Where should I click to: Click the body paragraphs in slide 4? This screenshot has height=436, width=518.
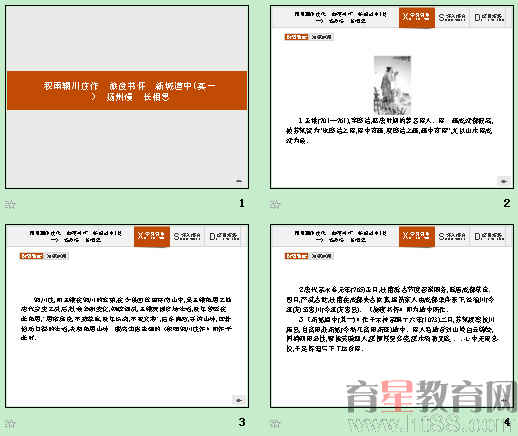point(392,319)
